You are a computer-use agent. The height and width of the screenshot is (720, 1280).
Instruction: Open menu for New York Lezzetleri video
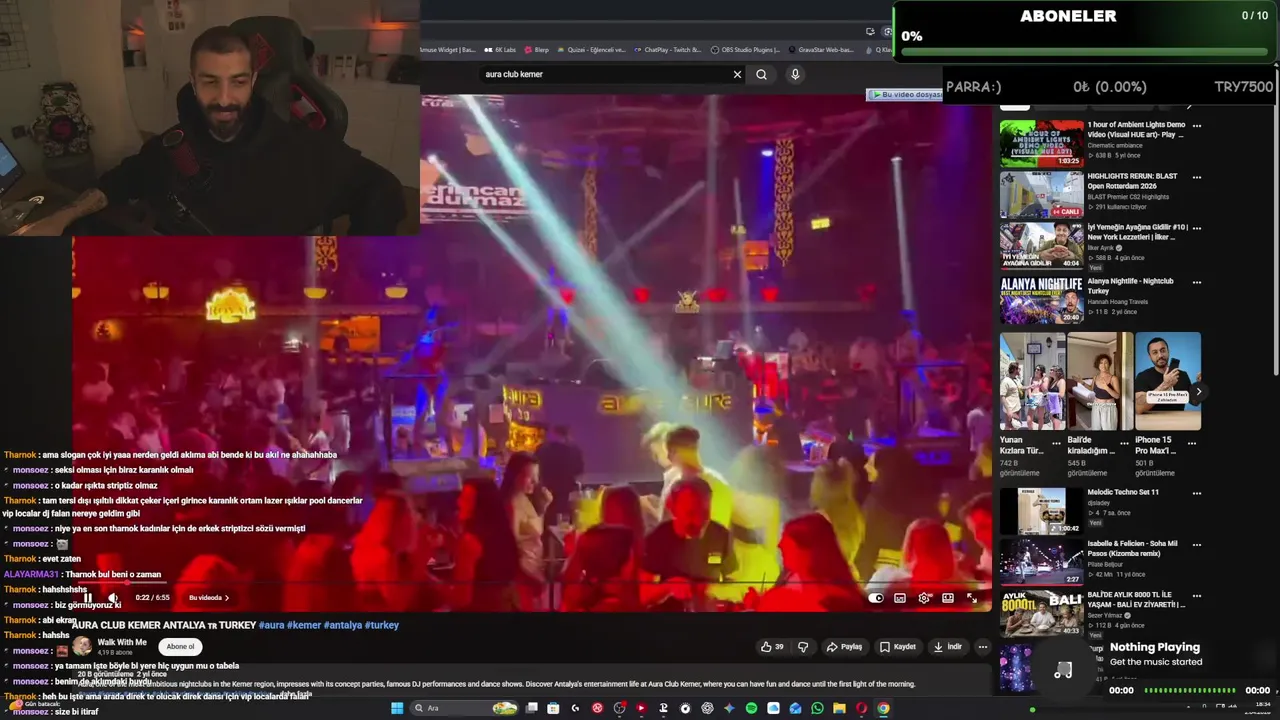pos(1196,228)
